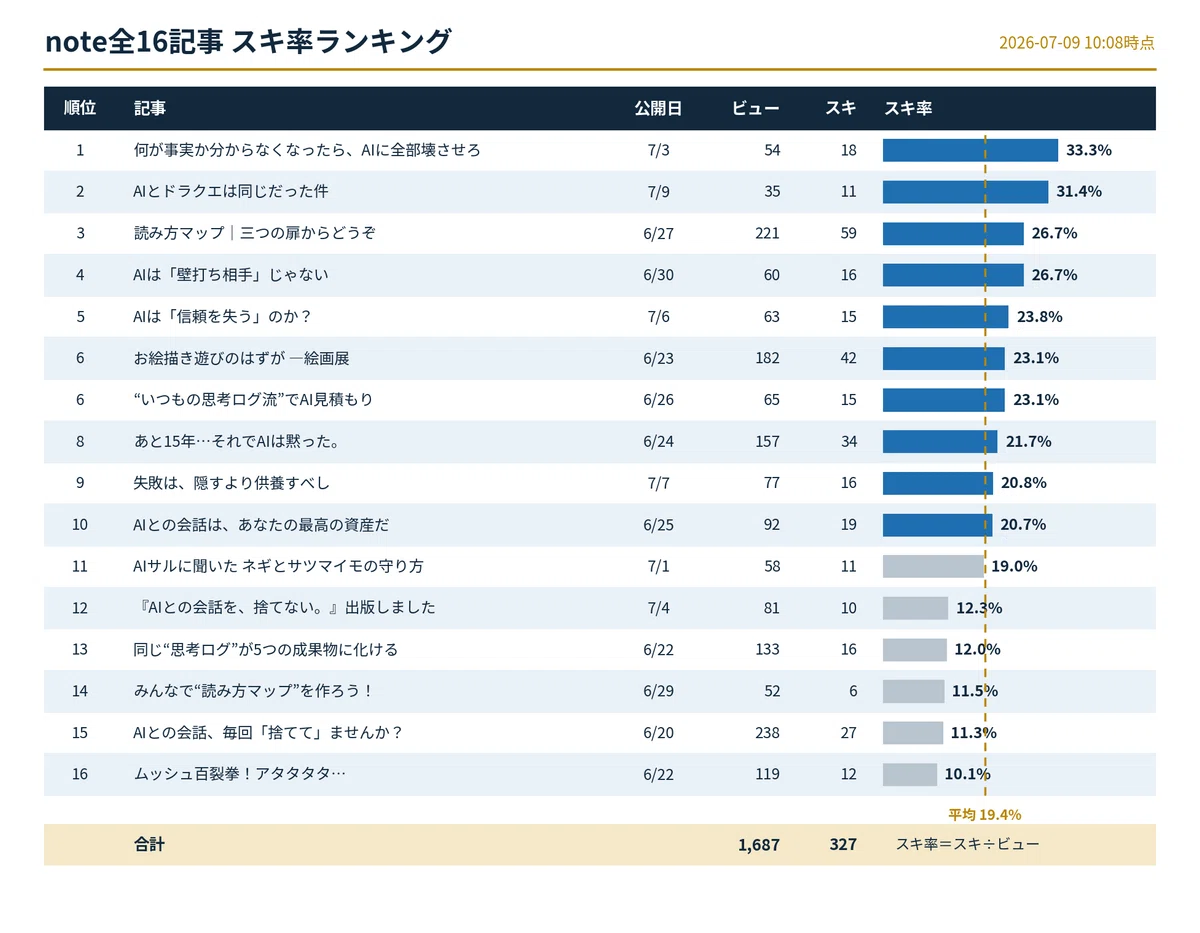
Task: Click the formula note 'スキ率＝スキ÷ビュー'
Action: pyautogui.click(x=968, y=845)
